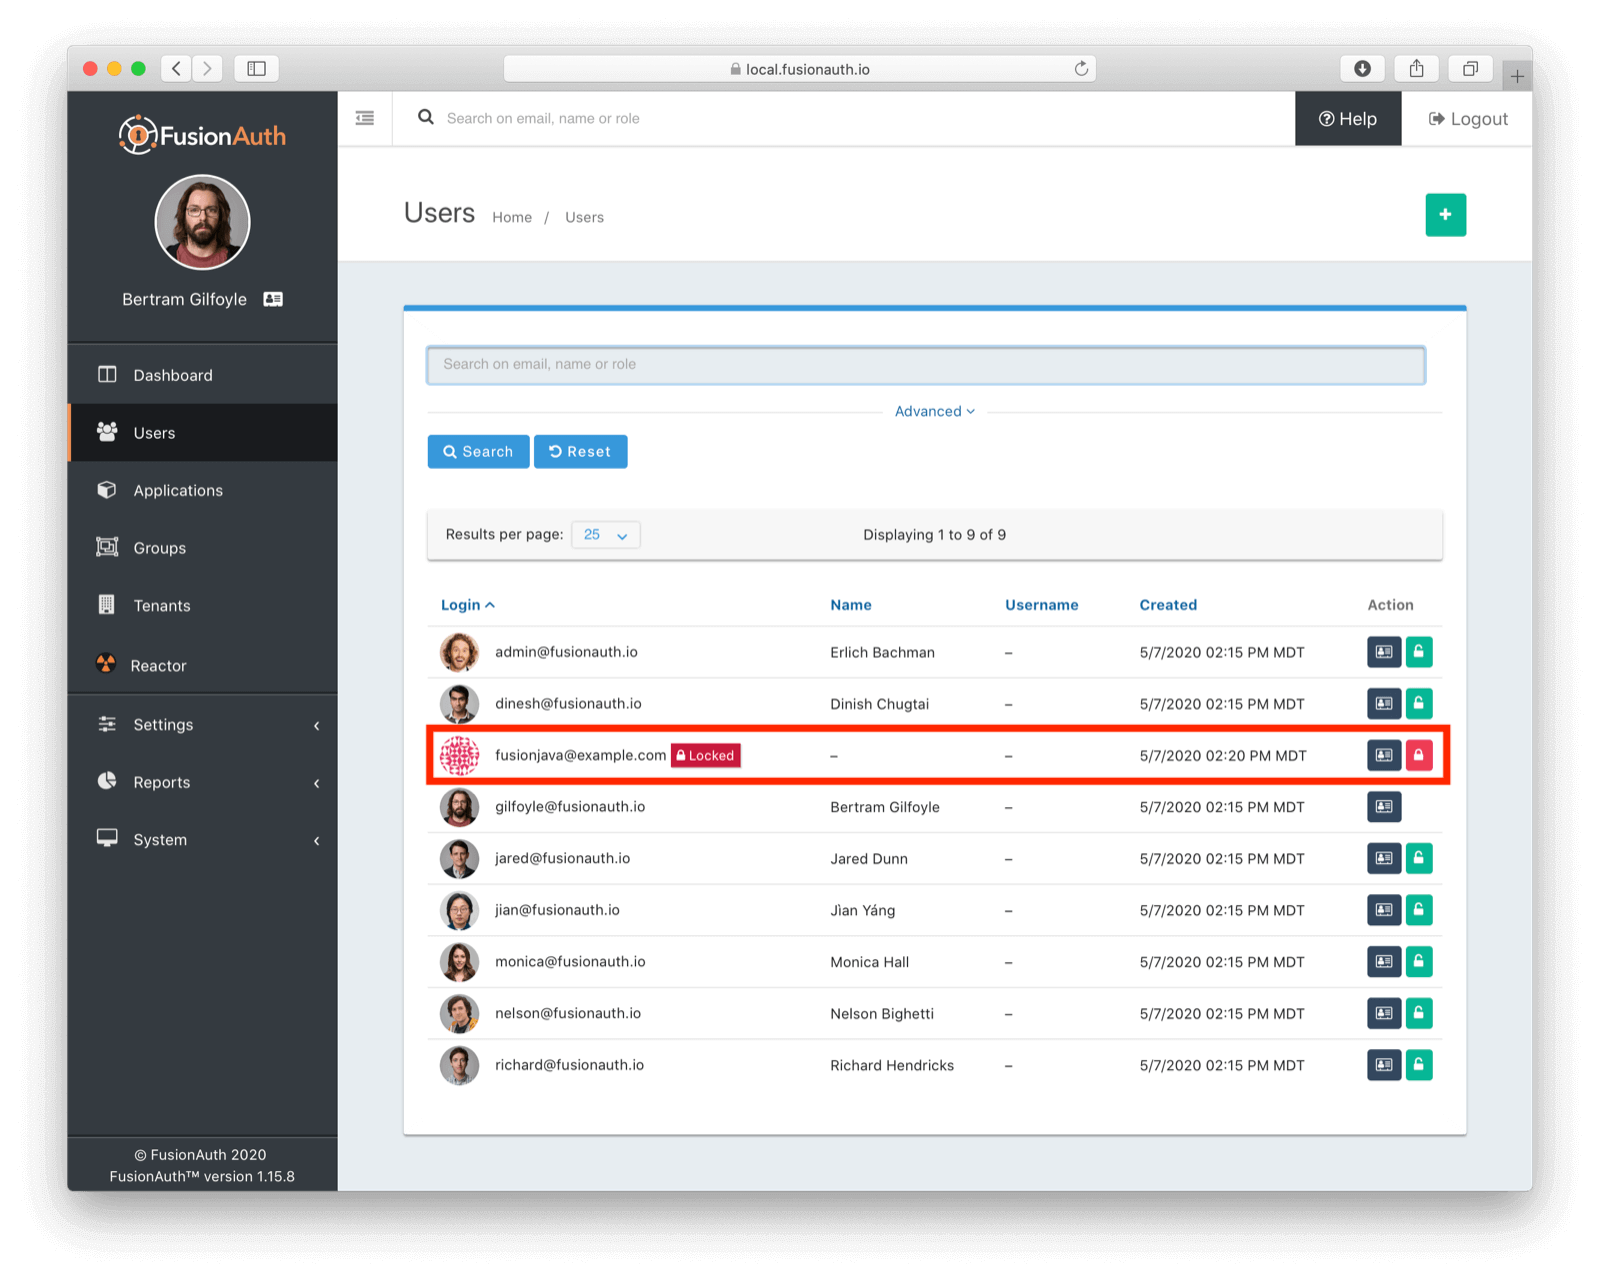The height and width of the screenshot is (1280, 1600).
Task: Click the blue Search button
Action: click(x=478, y=452)
